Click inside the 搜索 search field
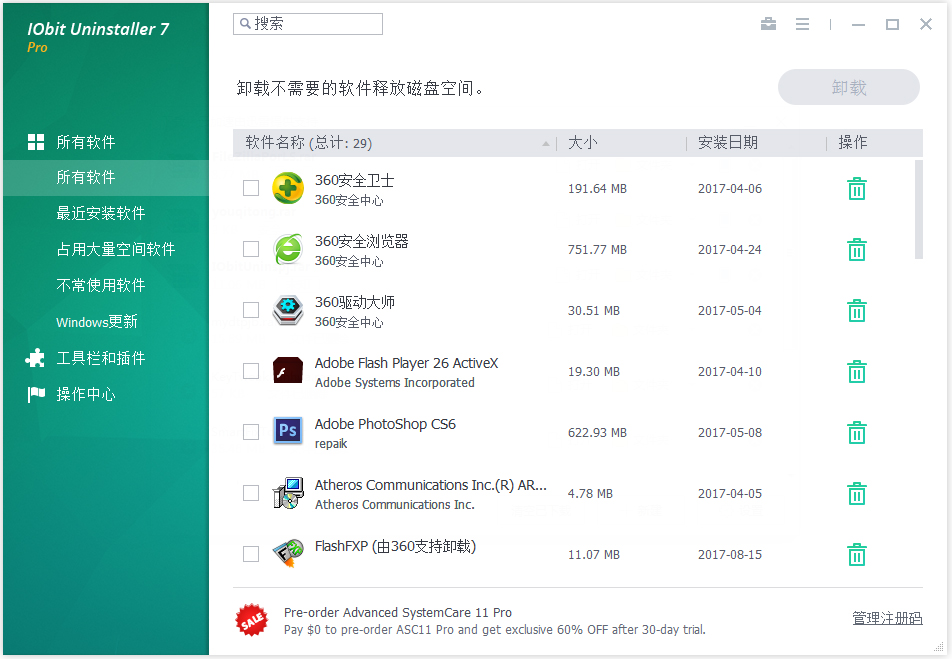Screen dimensions: 952x659 [308, 24]
